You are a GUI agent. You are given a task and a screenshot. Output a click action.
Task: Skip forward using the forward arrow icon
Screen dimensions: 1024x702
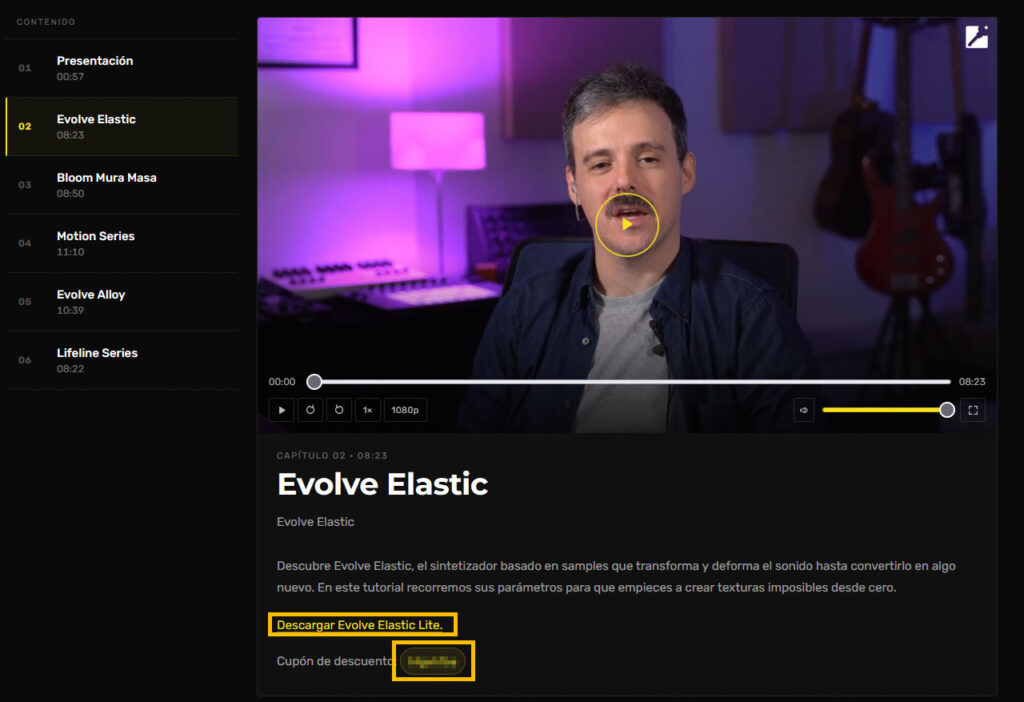coord(339,410)
